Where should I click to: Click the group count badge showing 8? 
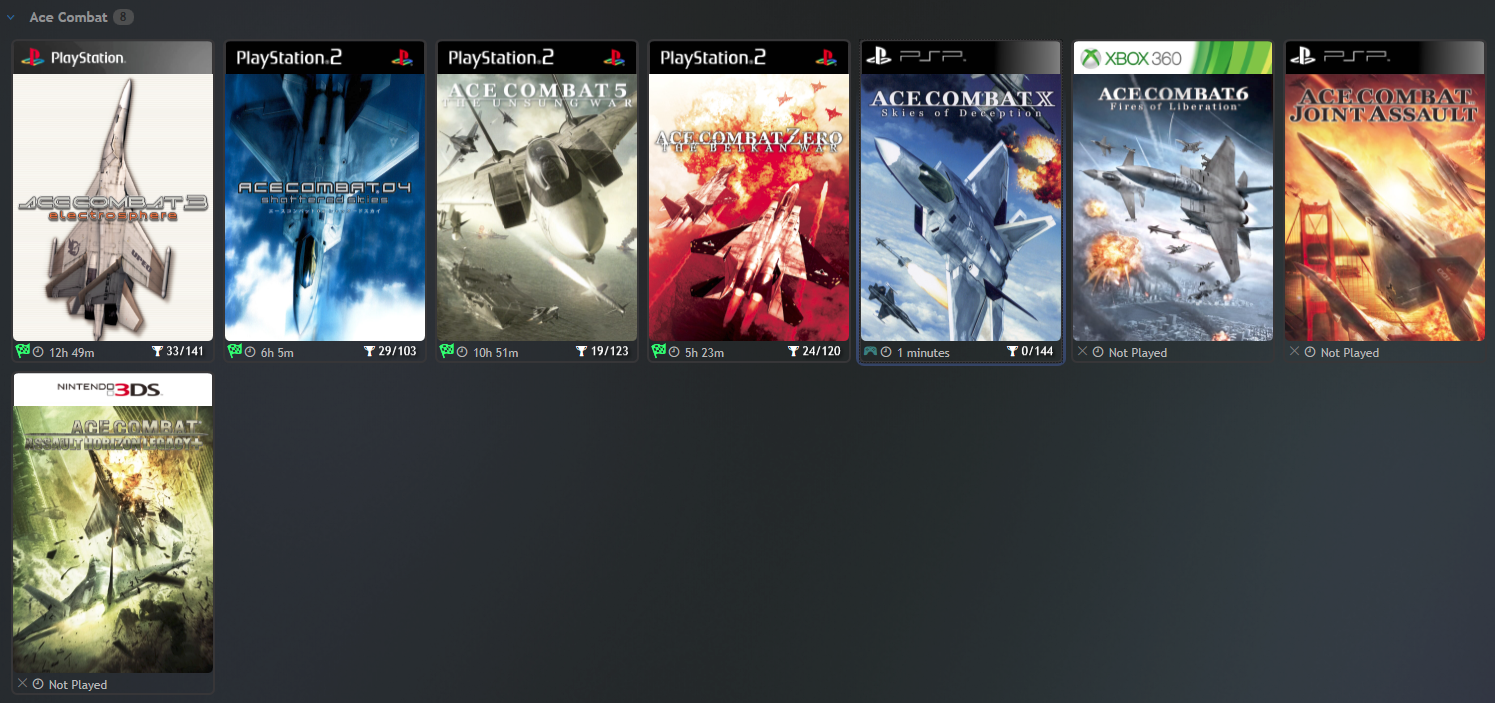click(123, 17)
